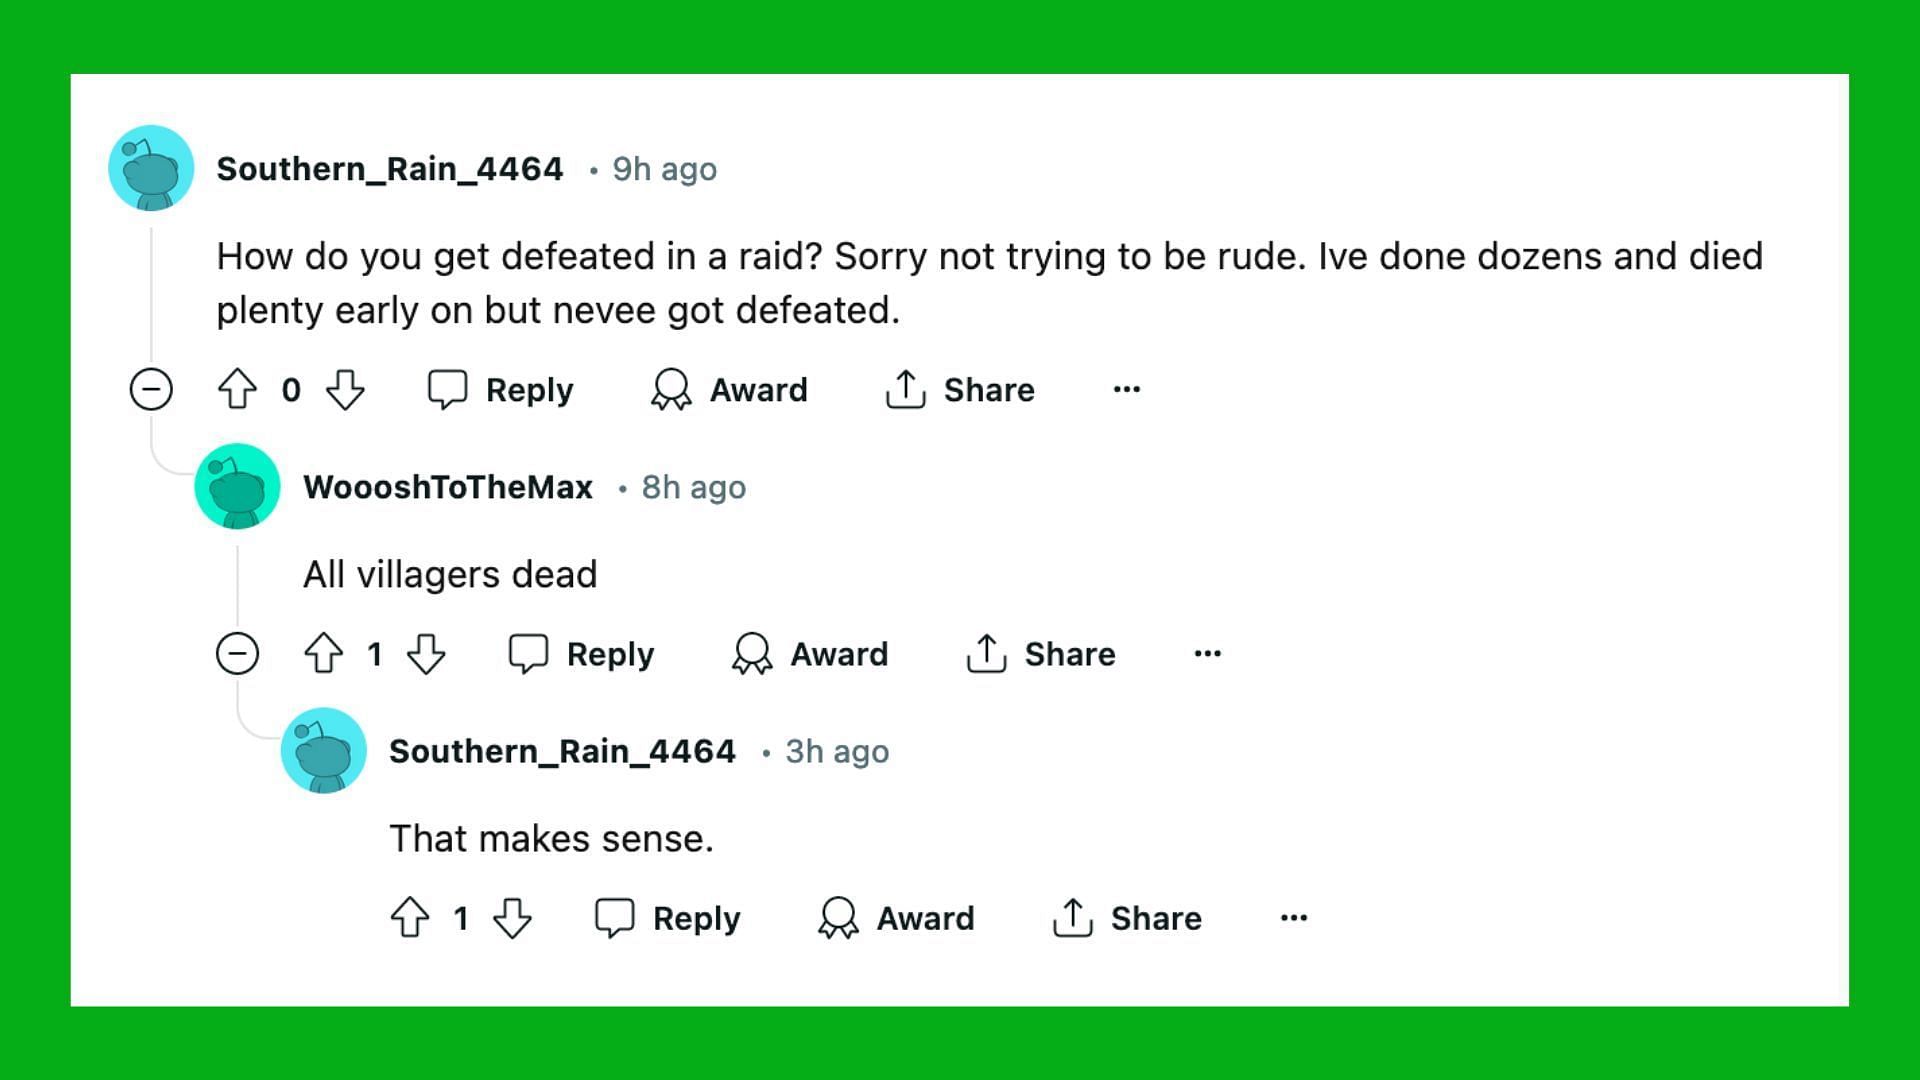Award the 'That makes sense.' comment
Viewport: 1920px width, 1080px height.
point(896,918)
